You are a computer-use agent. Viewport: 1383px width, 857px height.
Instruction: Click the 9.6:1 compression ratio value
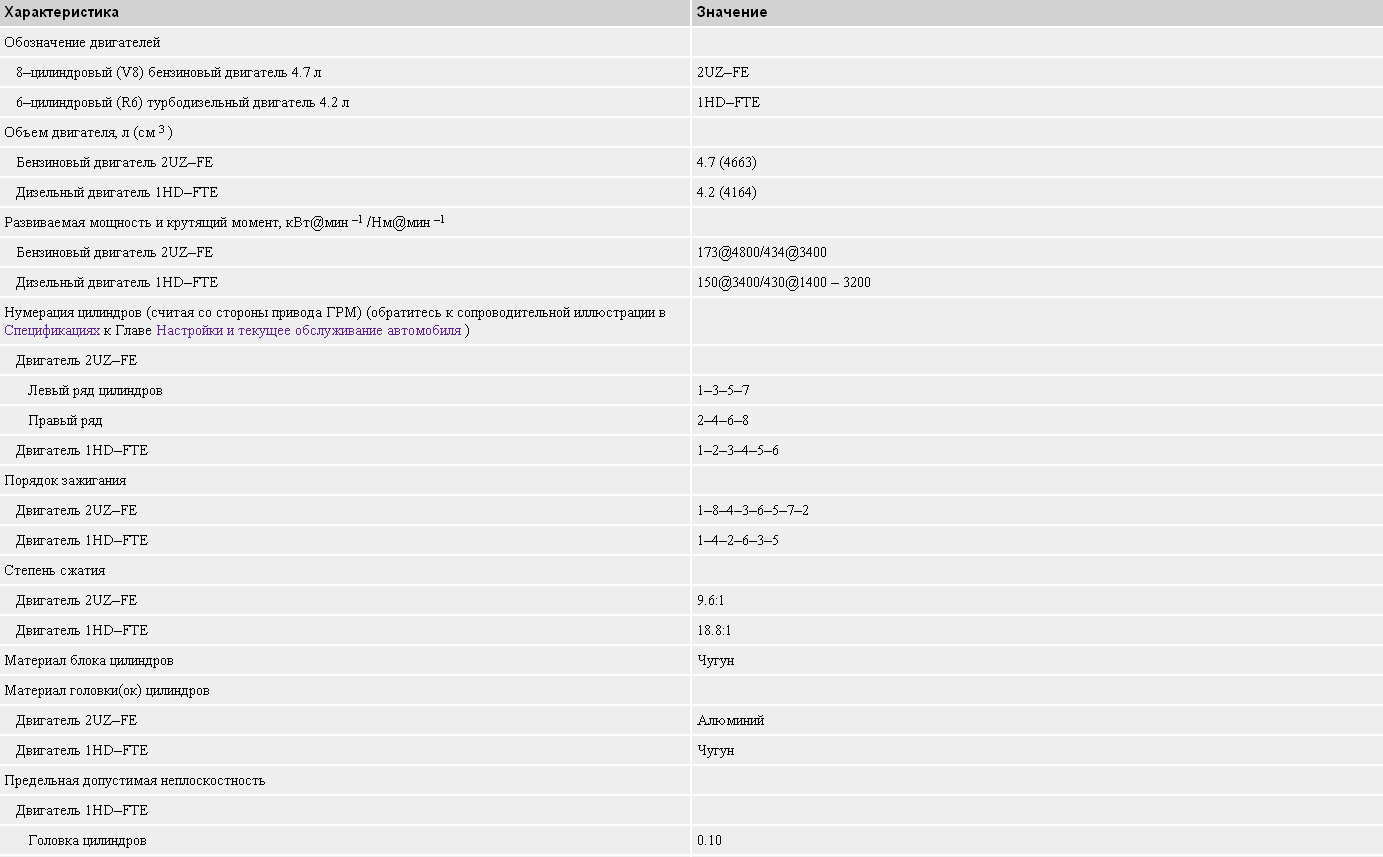click(710, 600)
